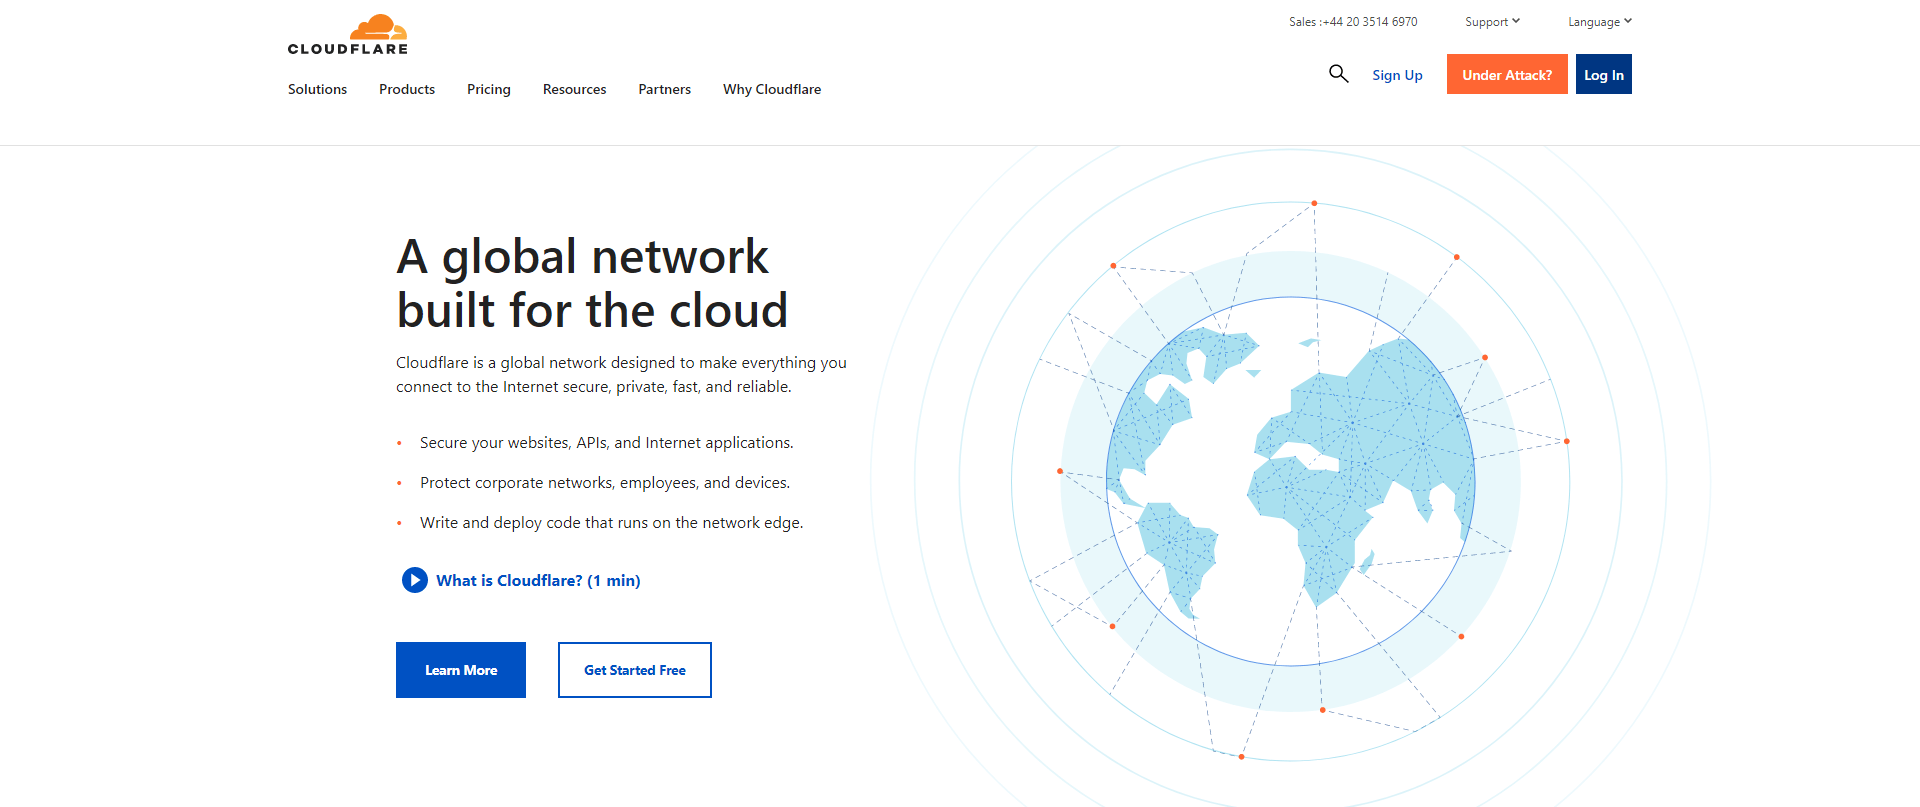Screen dimensions: 1920x807
Task: Click the Cloudflare logo
Action: (348, 34)
